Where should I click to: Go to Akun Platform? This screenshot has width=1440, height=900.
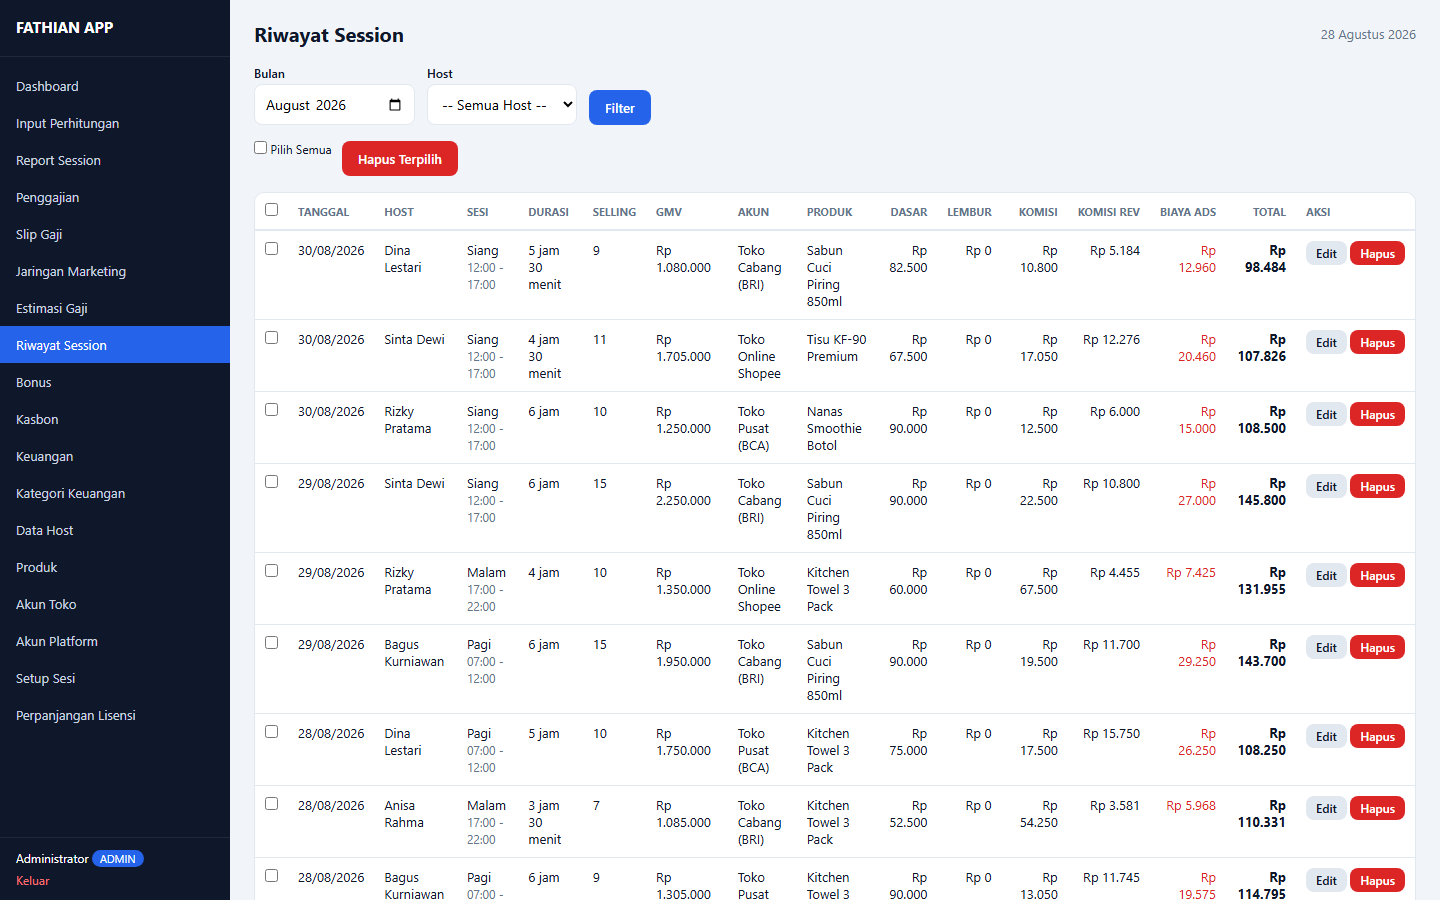click(115, 641)
